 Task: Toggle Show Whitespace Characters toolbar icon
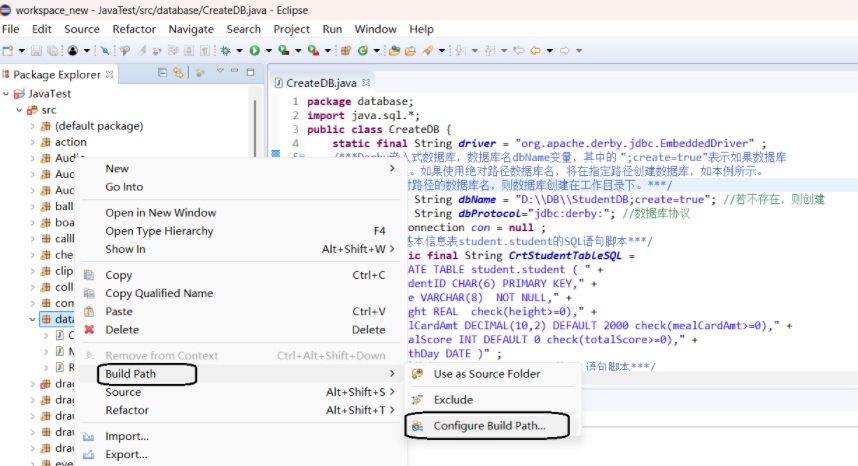pos(205,51)
